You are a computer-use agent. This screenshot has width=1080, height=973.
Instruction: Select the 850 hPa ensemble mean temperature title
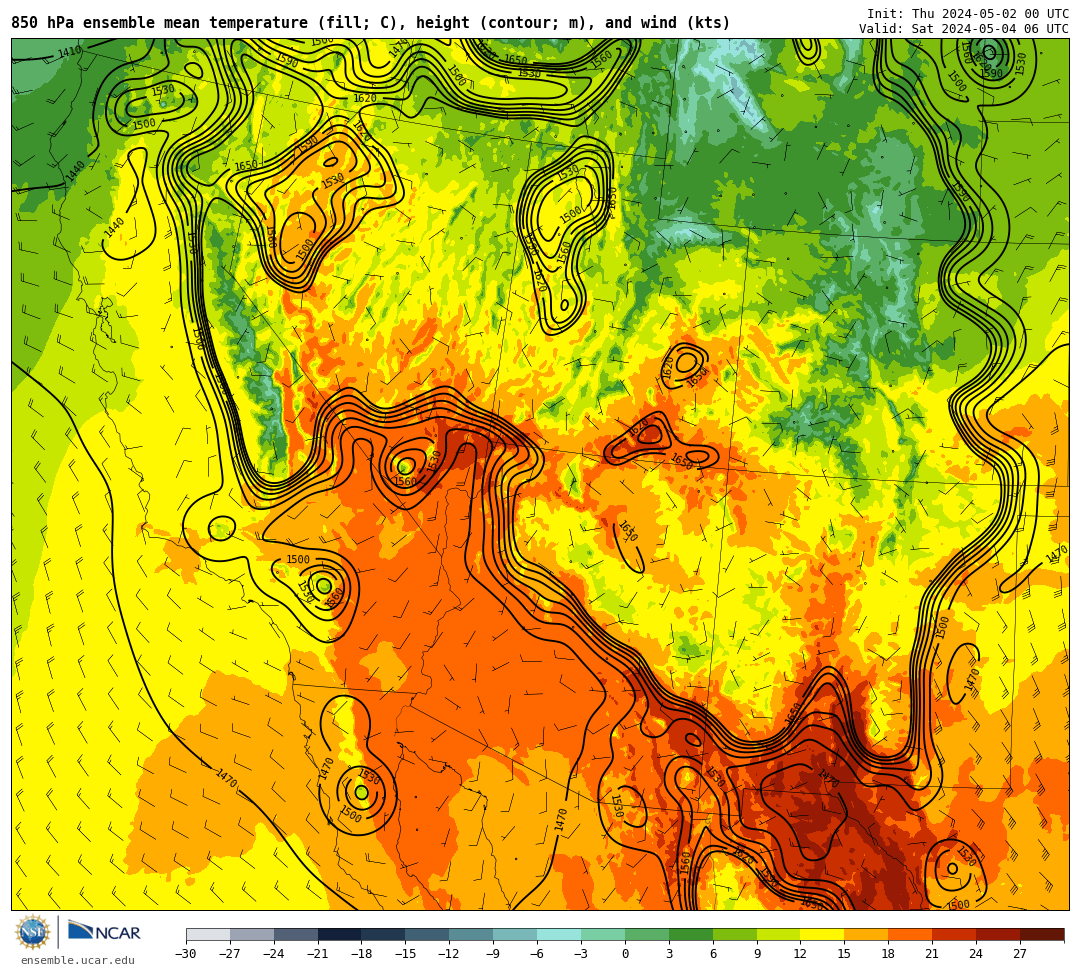click(371, 23)
